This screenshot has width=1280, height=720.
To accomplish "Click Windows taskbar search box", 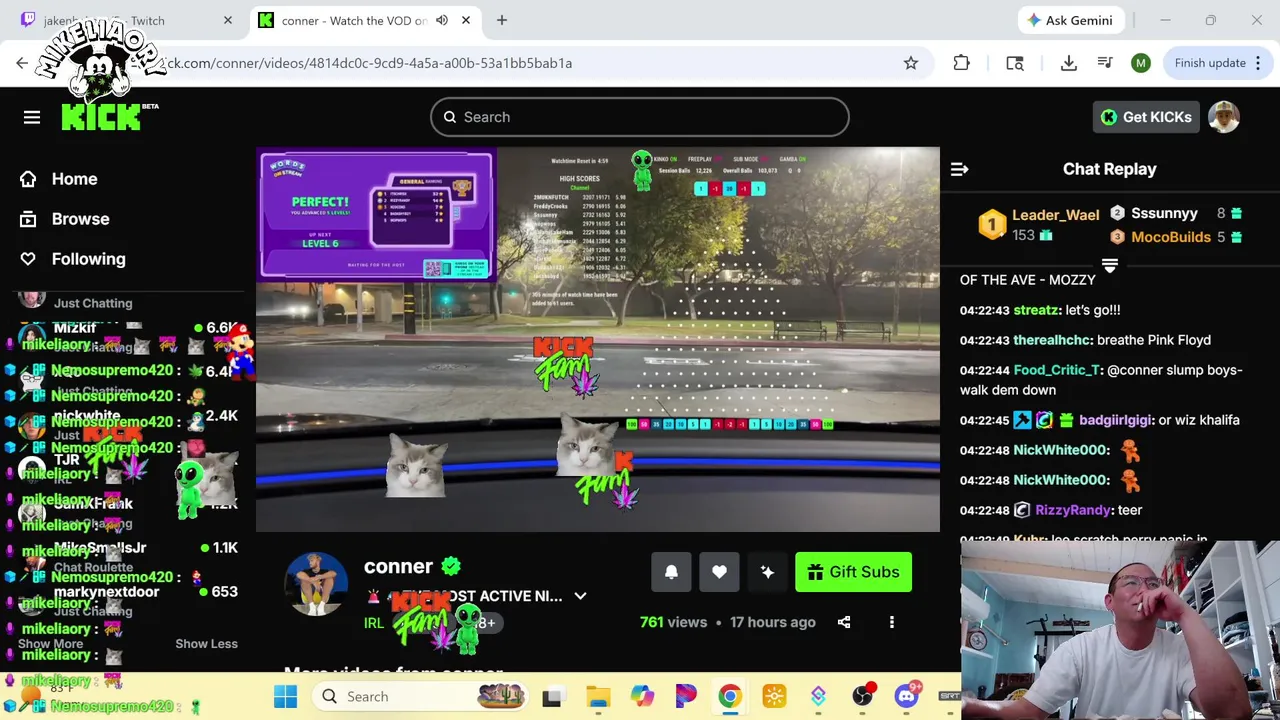I will (x=422, y=696).
